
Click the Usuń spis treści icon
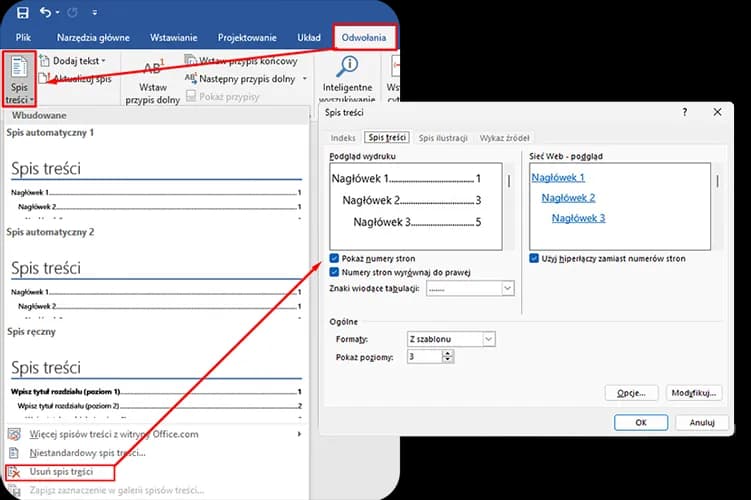(x=14, y=471)
